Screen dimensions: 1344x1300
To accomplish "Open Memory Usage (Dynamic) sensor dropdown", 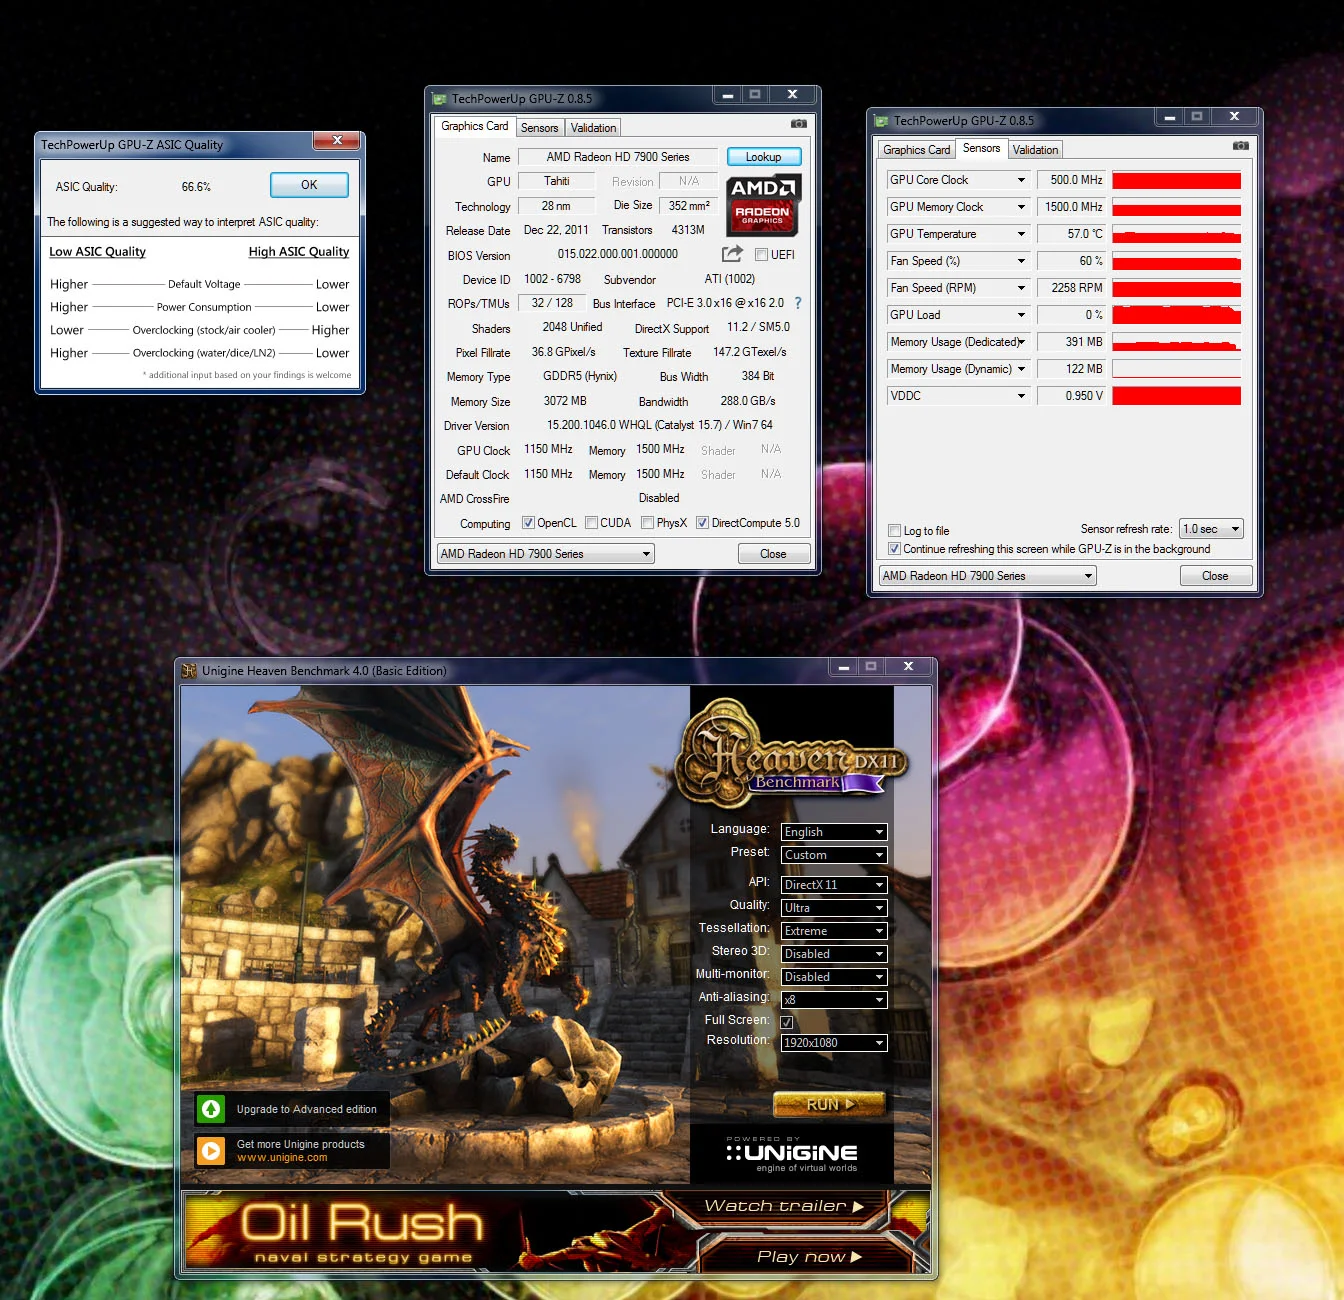I will point(1021,369).
